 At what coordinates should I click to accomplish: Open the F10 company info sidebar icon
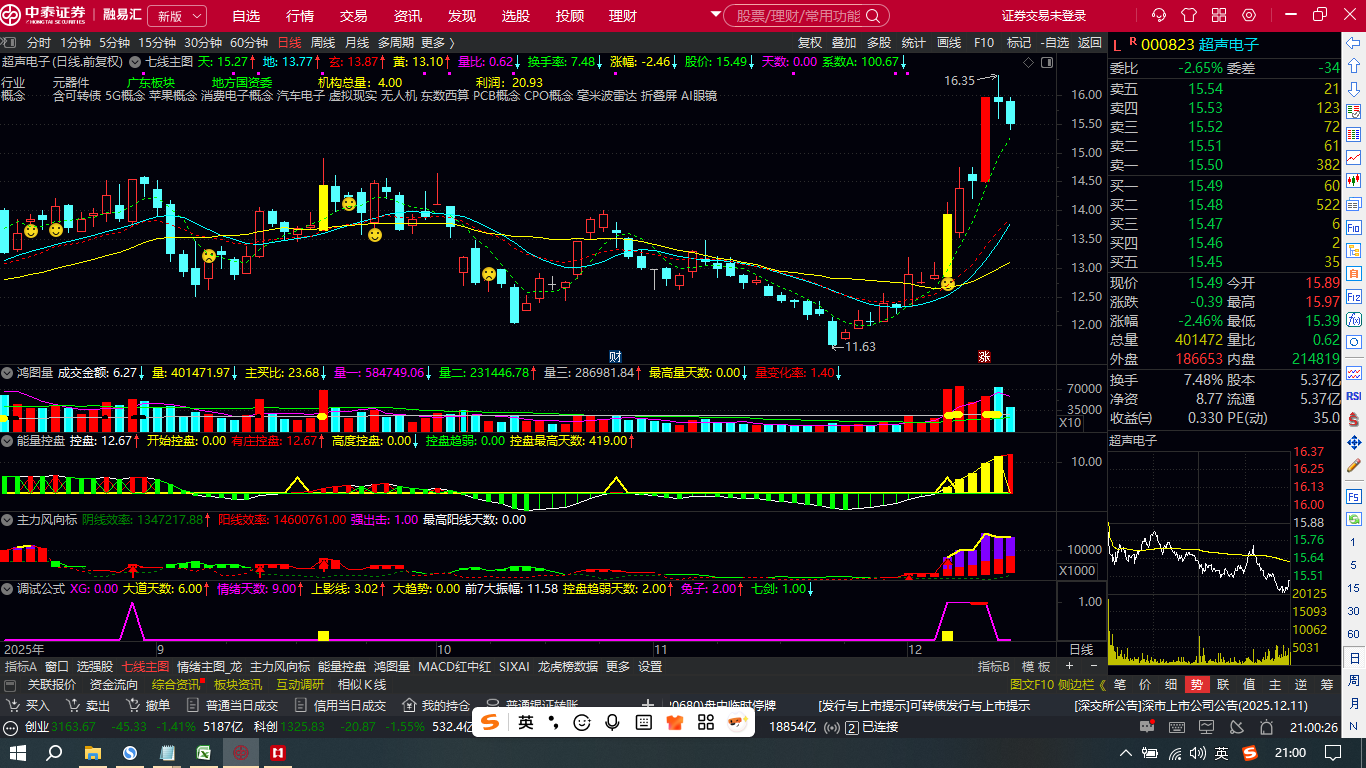click(1354, 228)
